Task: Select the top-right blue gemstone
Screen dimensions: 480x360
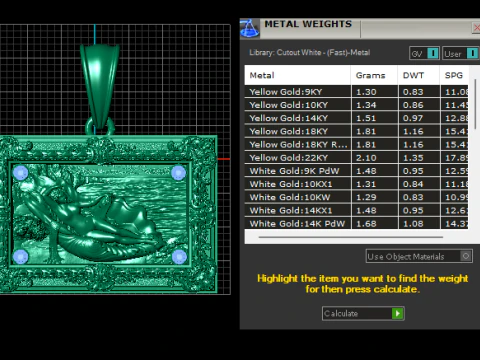Action: tap(178, 173)
